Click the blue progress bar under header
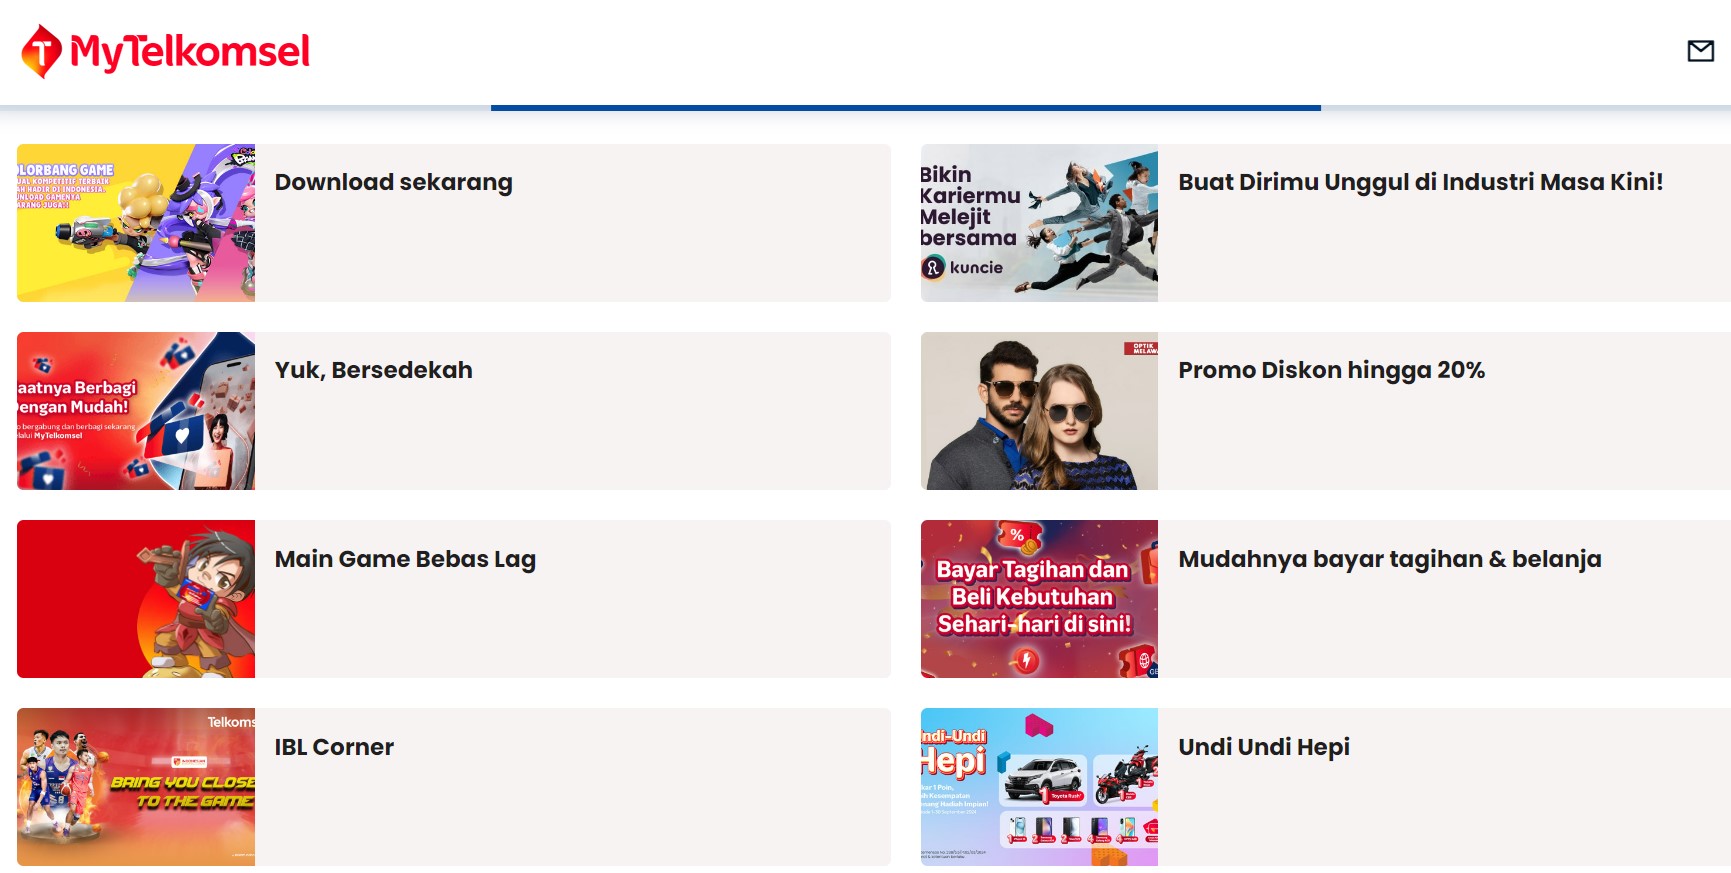Viewport: 1731px width, 873px height. coord(905,107)
